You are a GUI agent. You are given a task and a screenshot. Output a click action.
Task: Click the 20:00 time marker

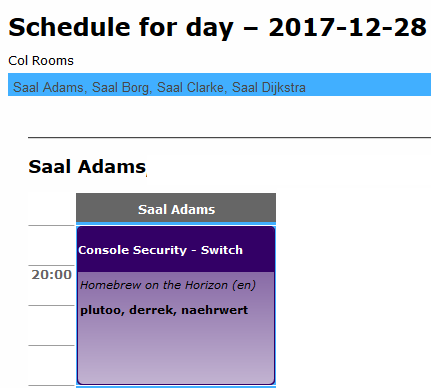click(52, 275)
